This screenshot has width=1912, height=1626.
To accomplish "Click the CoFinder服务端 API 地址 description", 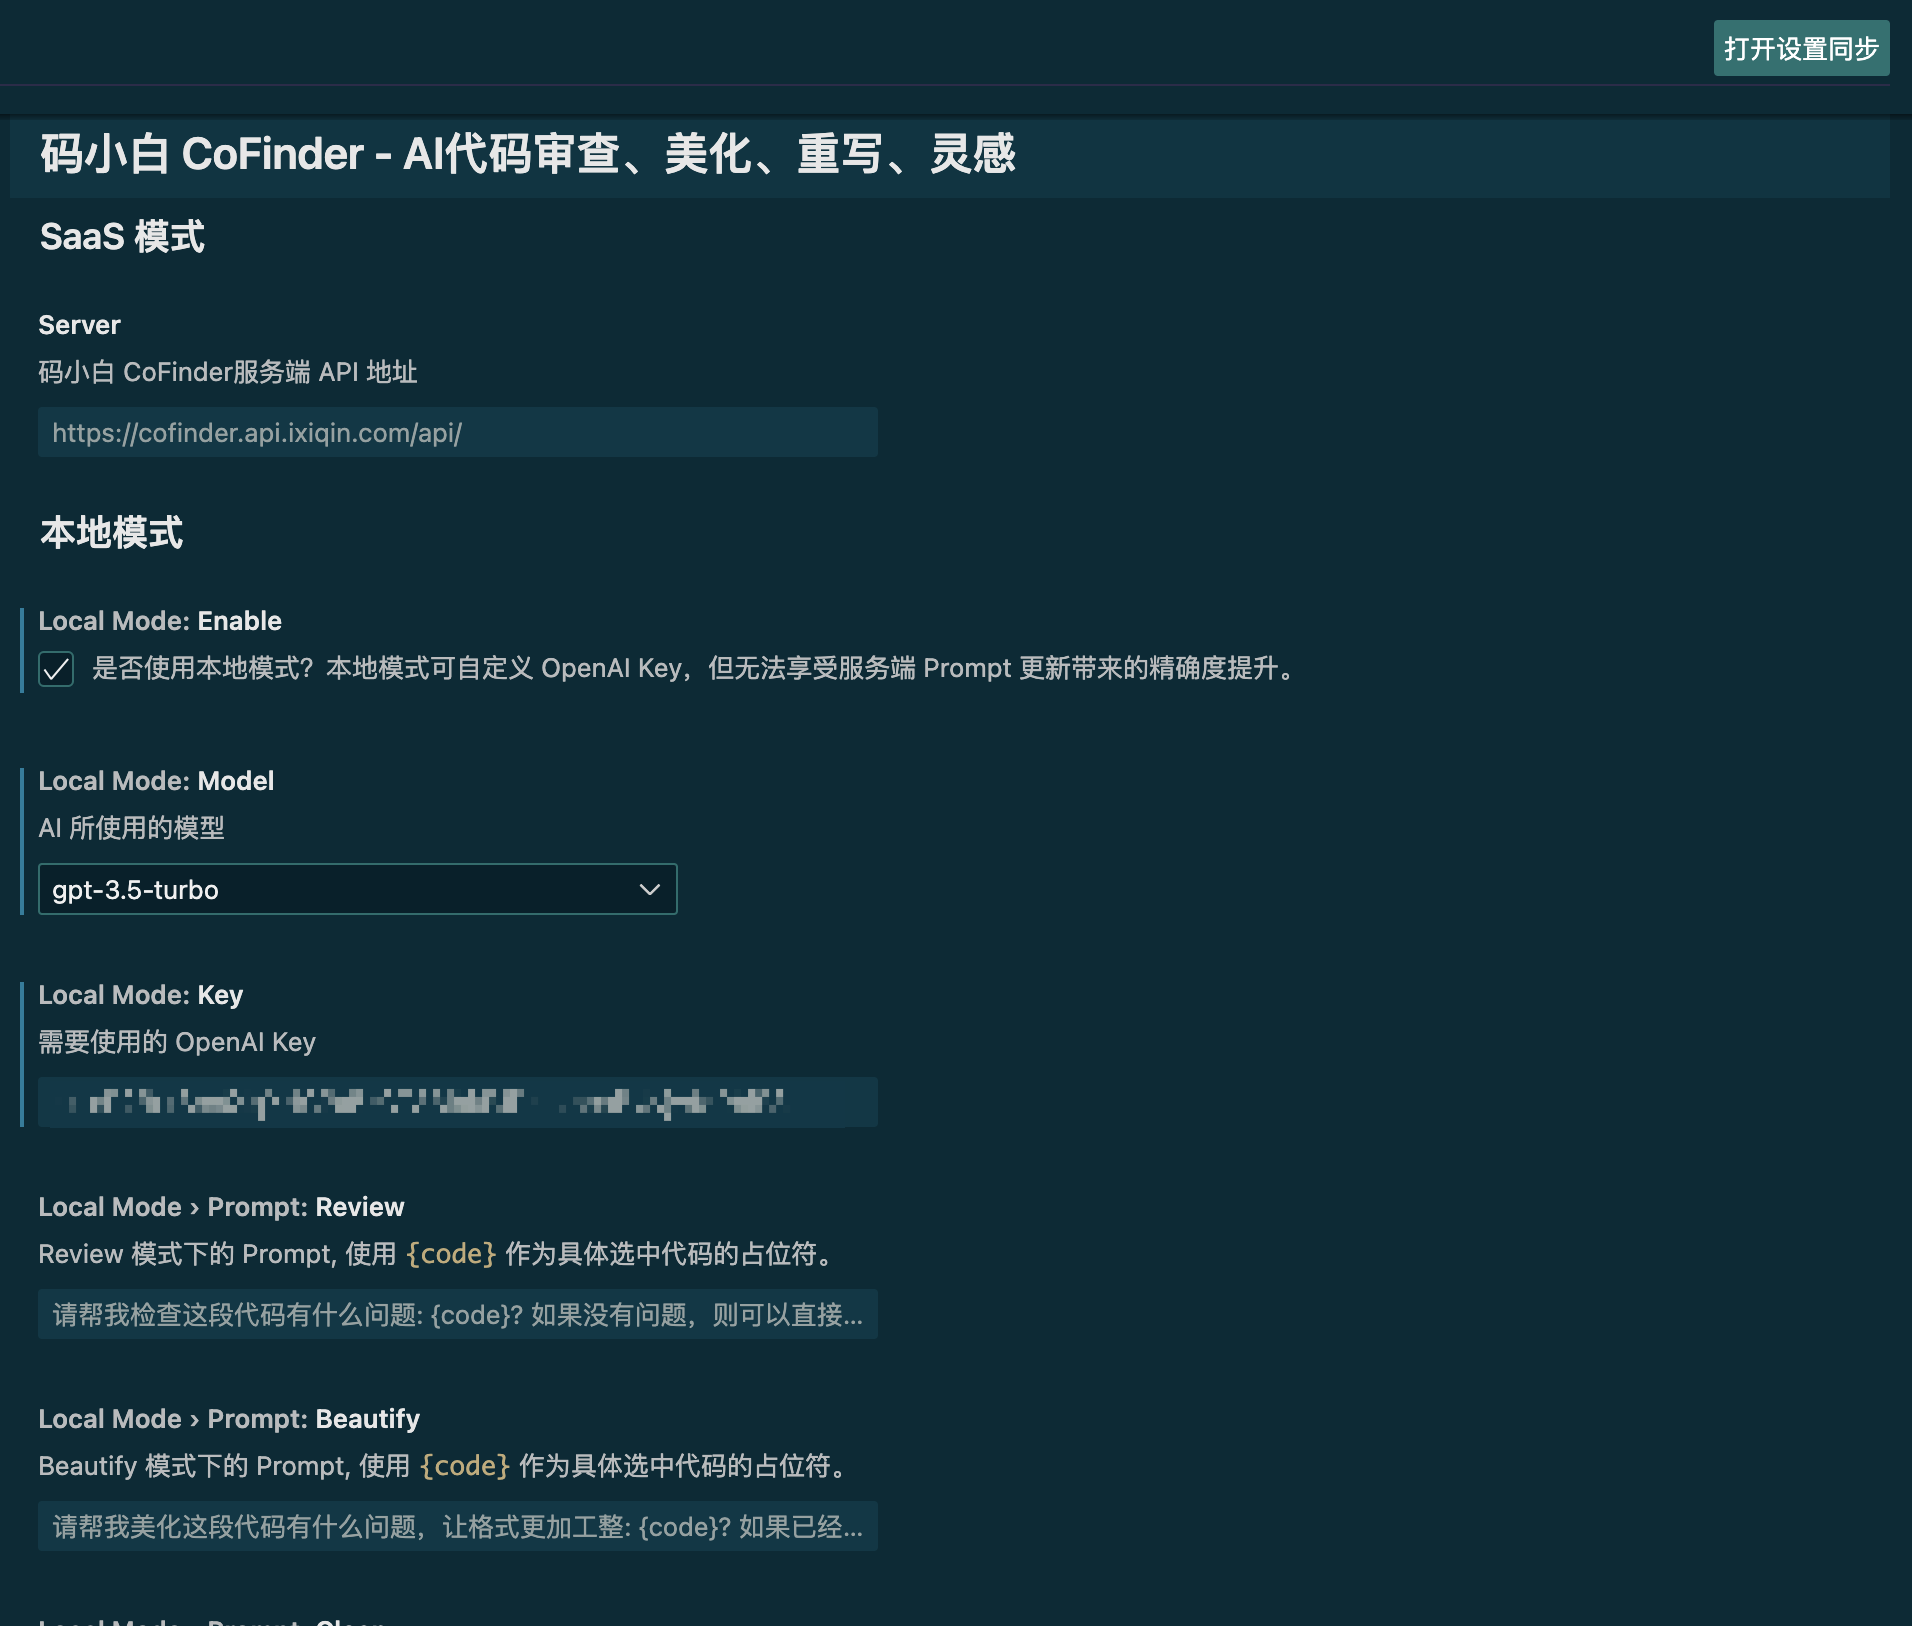I will pos(228,372).
